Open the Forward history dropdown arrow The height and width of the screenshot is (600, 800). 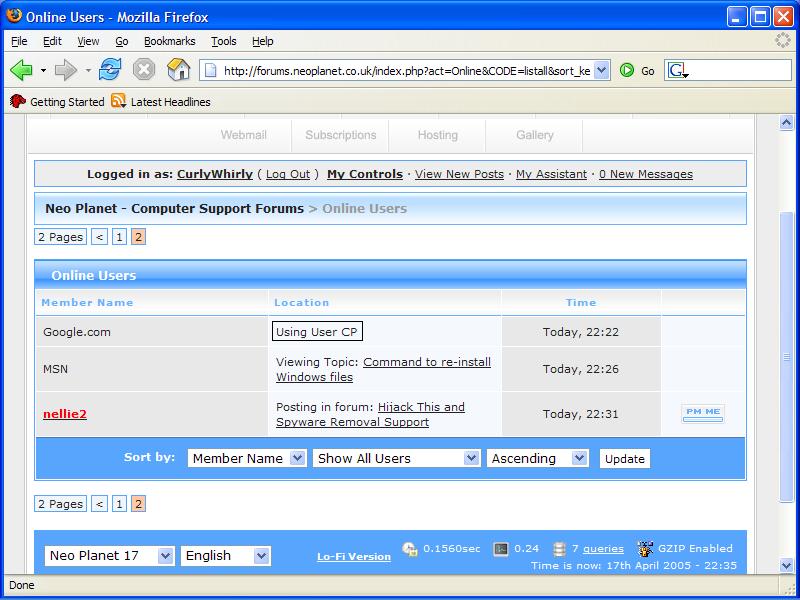pos(88,70)
